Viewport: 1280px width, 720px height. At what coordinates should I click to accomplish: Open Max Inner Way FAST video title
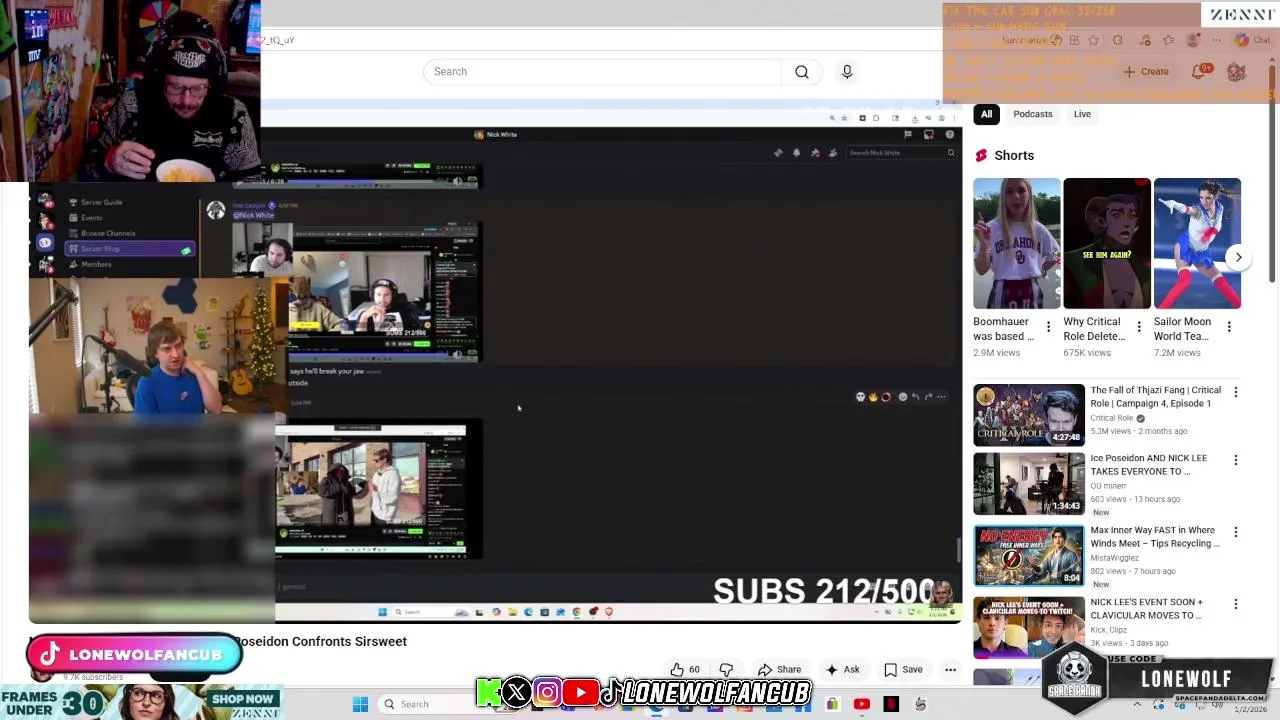(1155, 537)
